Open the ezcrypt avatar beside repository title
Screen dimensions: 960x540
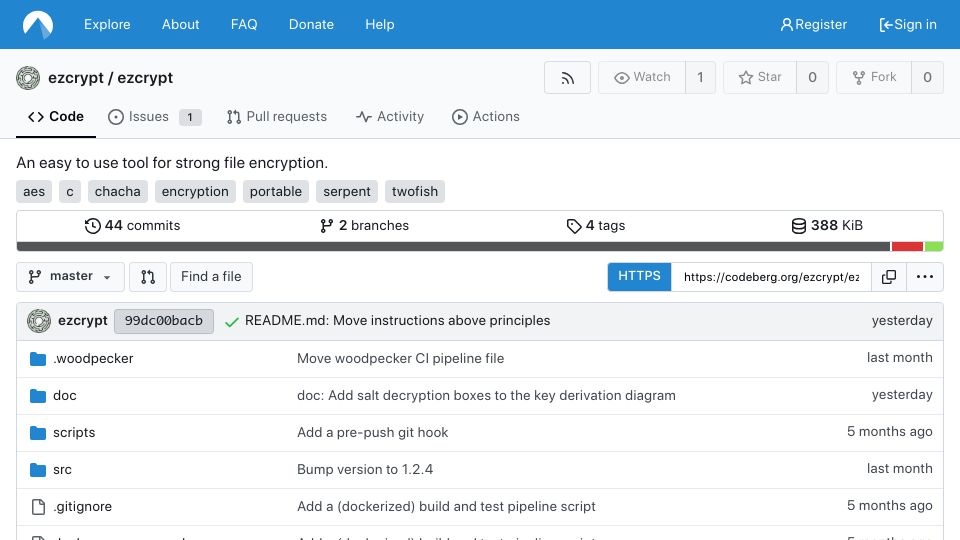click(x=28, y=78)
